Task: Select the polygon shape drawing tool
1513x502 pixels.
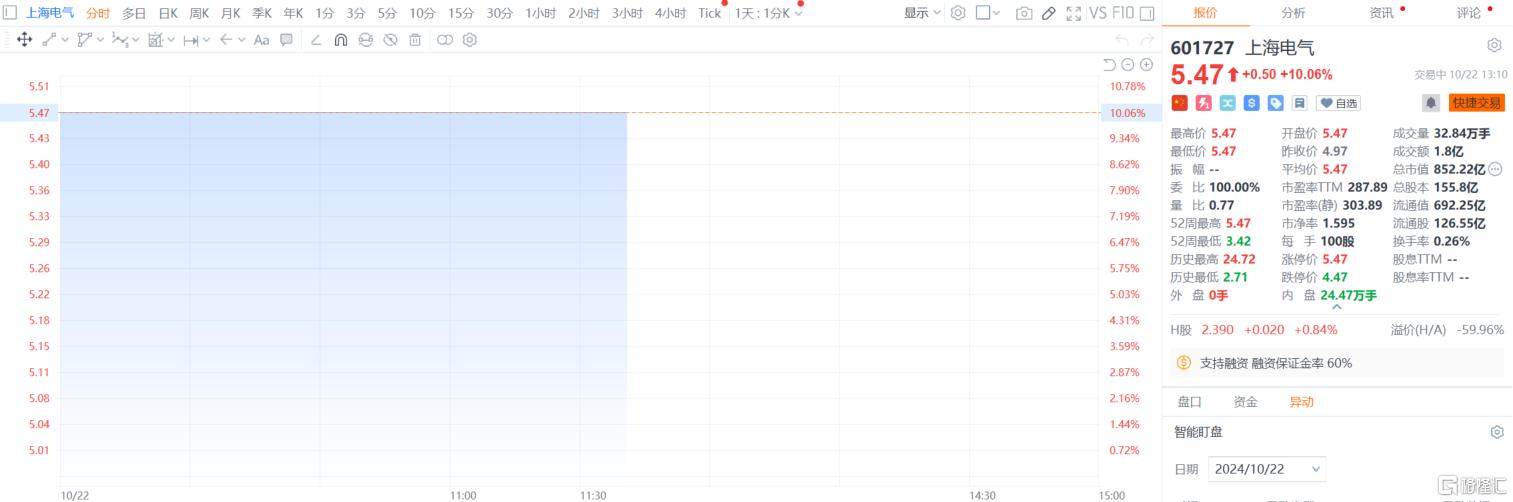Action: [84, 40]
